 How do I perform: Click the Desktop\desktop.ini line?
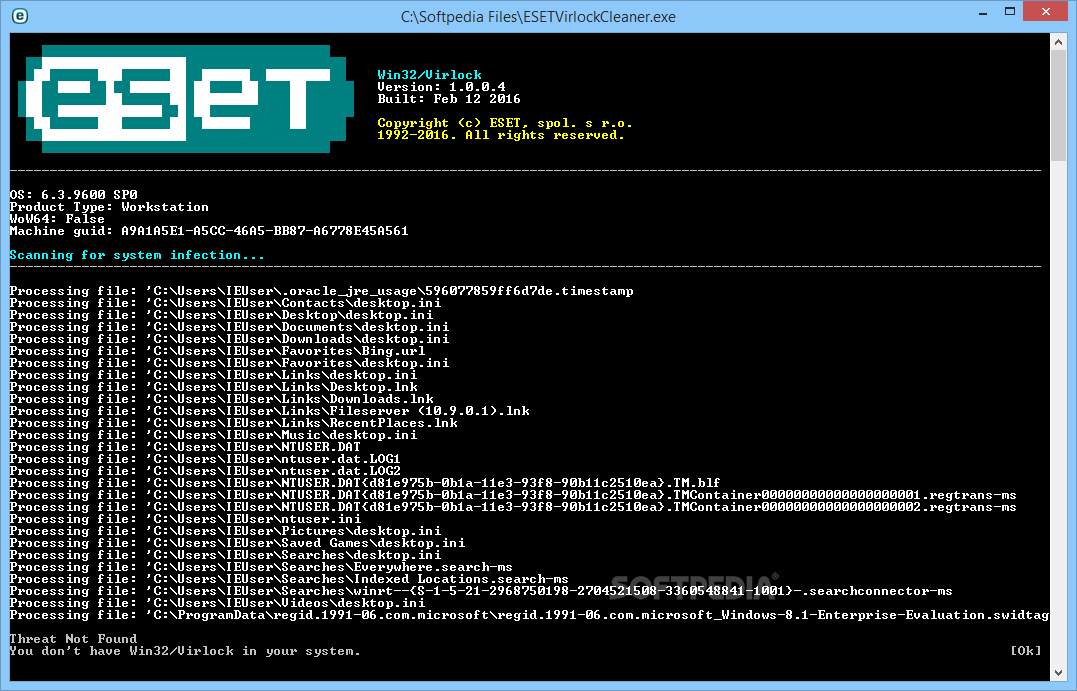coord(221,315)
